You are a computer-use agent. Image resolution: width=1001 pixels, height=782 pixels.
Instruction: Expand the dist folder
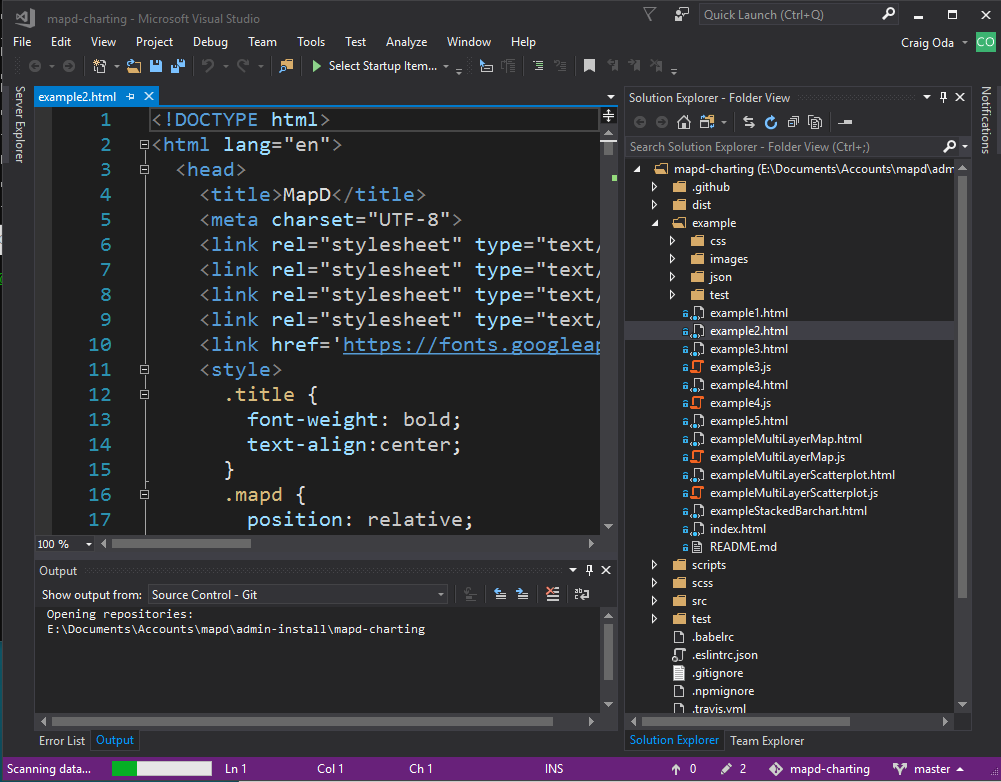point(654,205)
